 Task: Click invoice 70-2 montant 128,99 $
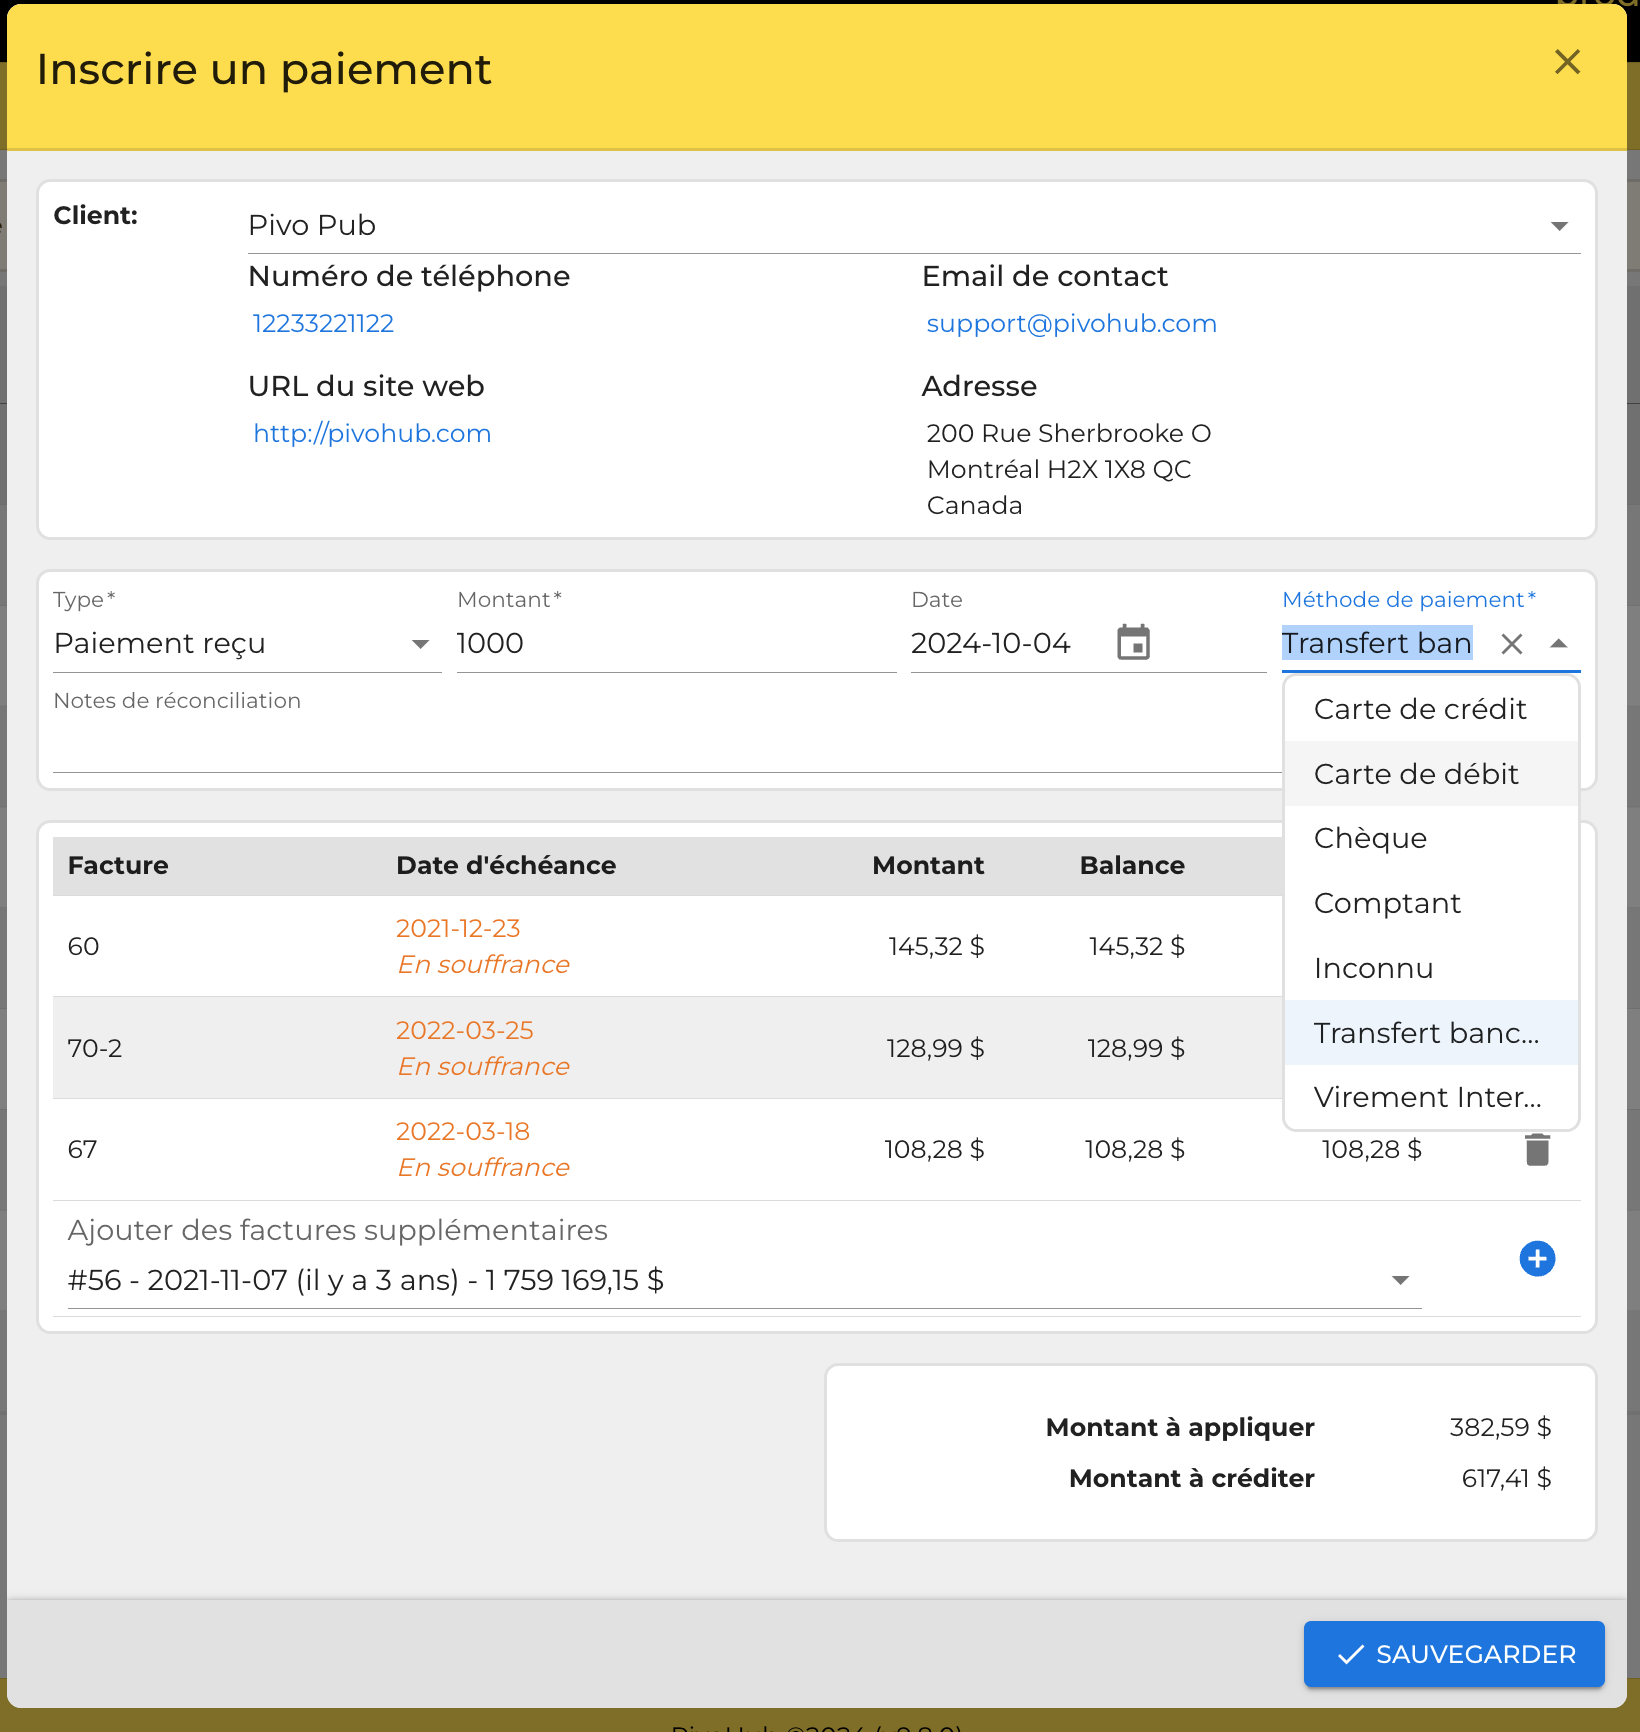pos(935,1049)
